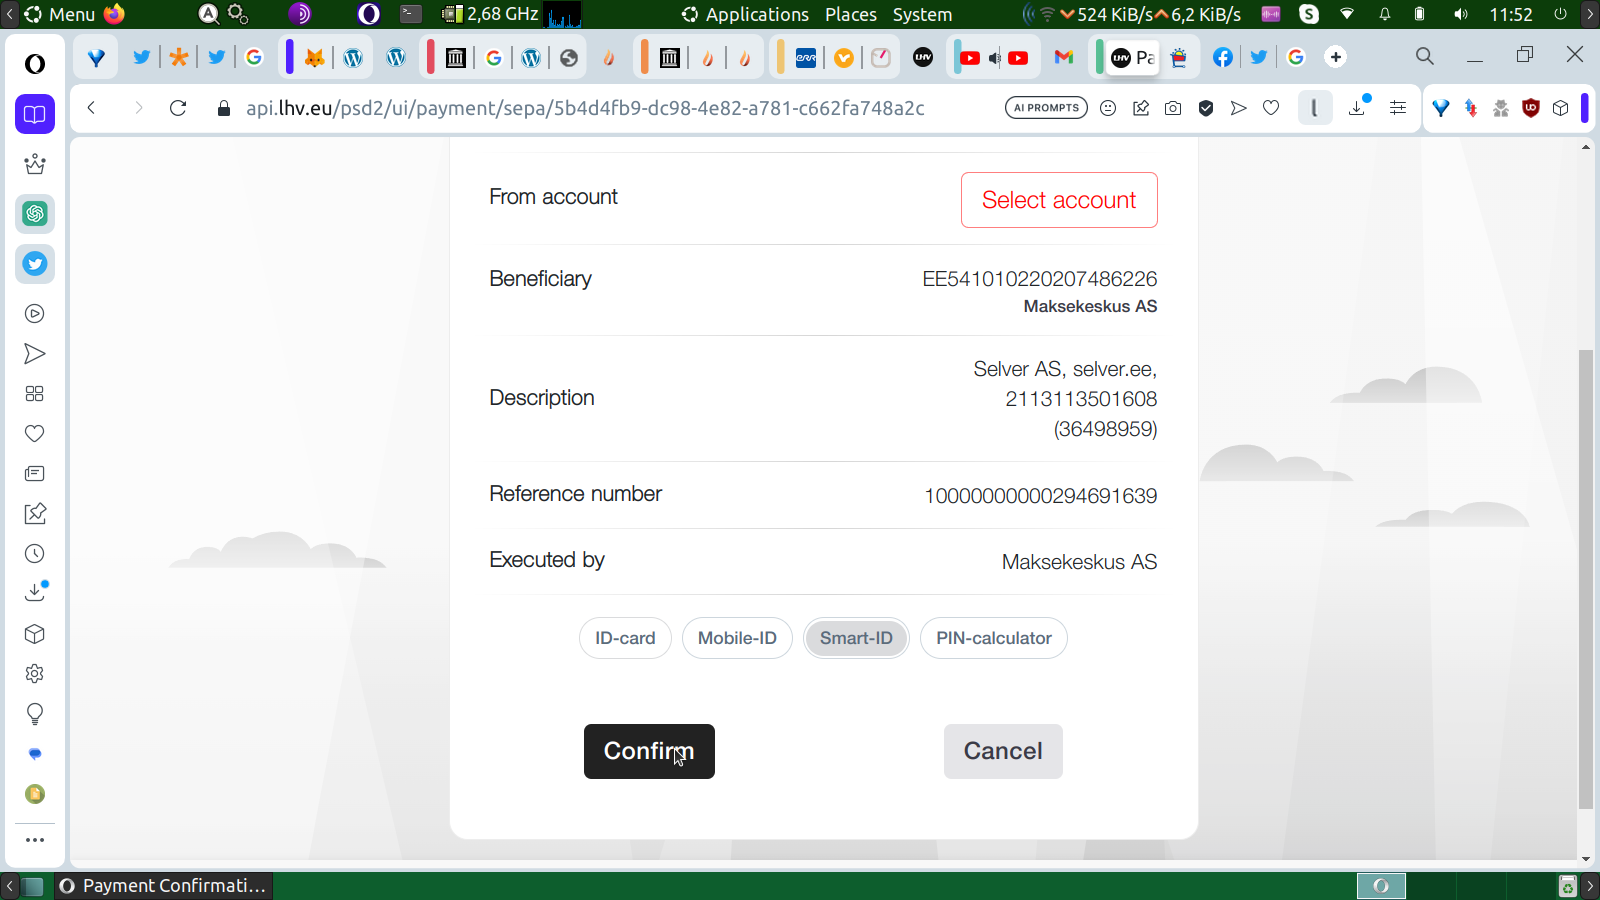Viewport: 1600px width, 900px height.
Task: Switch to the Gmail tab
Action: [x=1064, y=57]
